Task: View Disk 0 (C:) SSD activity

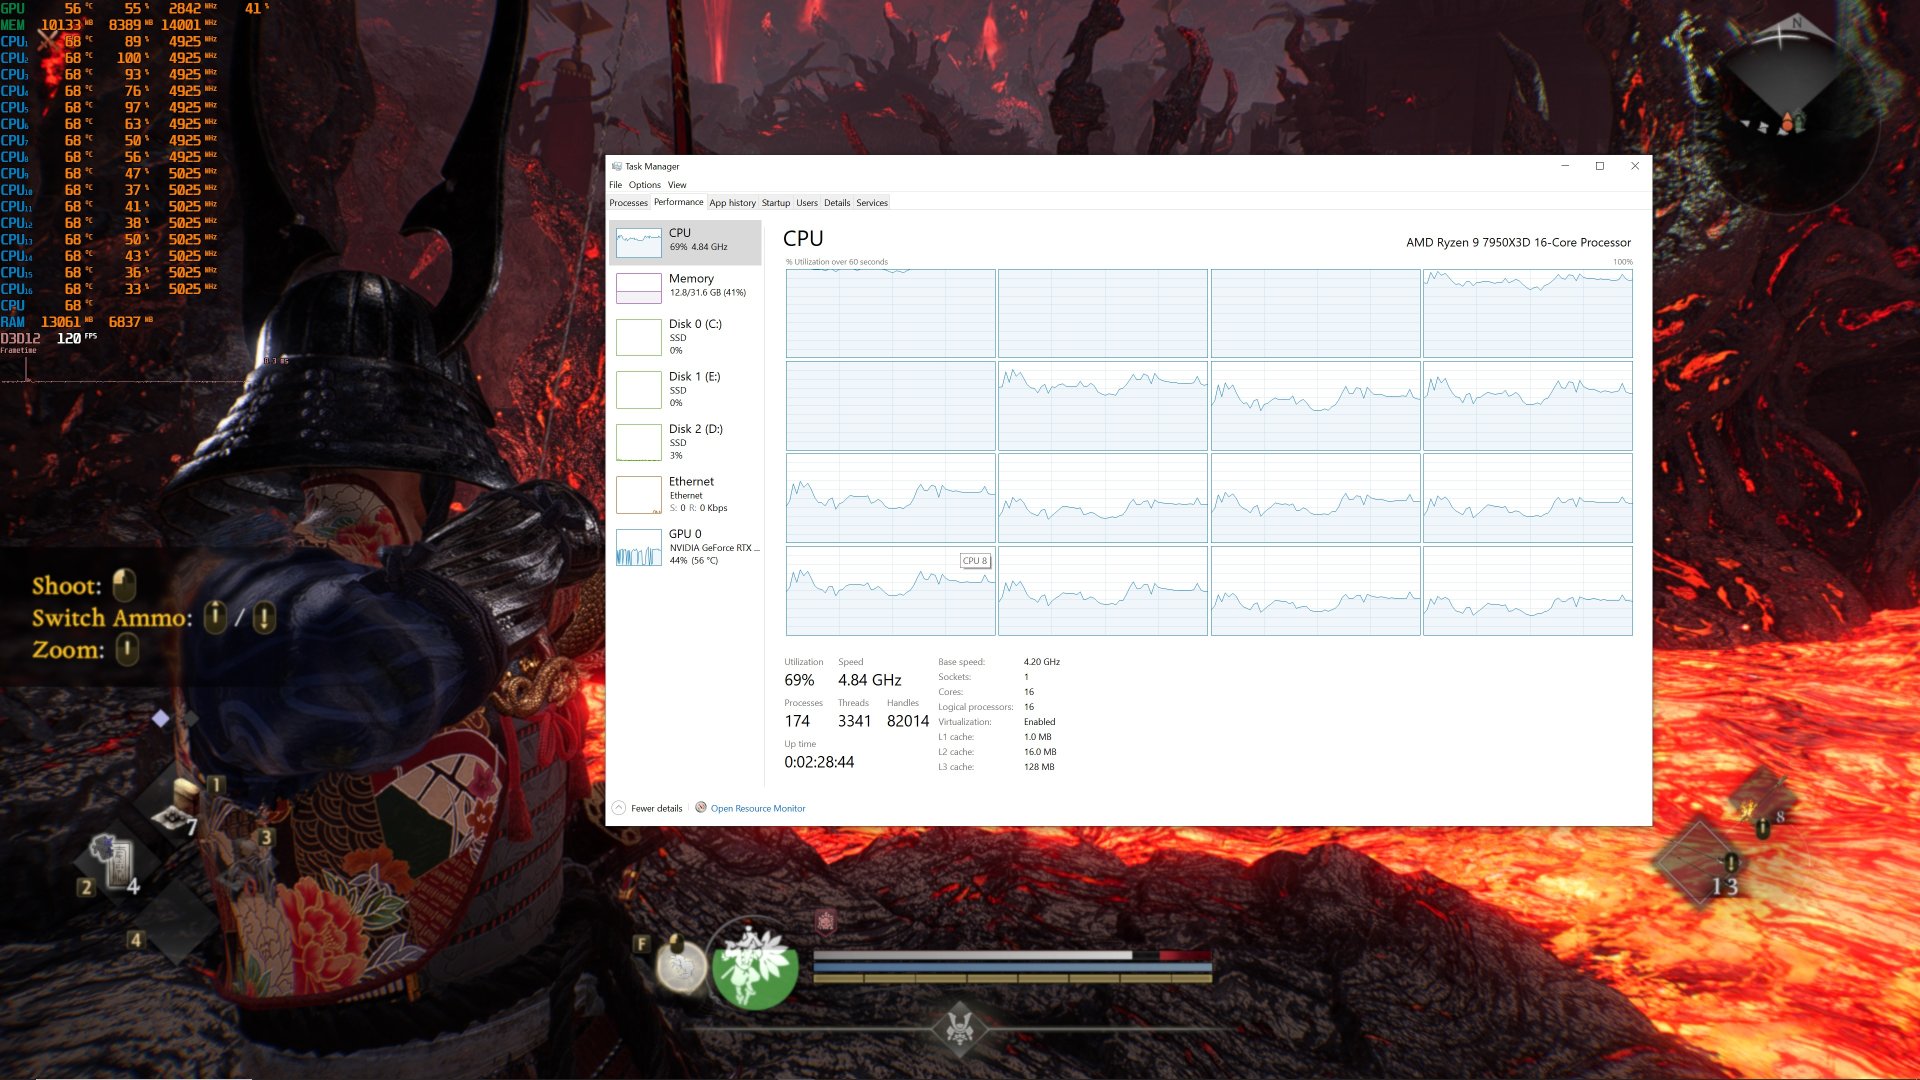Action: coord(686,338)
